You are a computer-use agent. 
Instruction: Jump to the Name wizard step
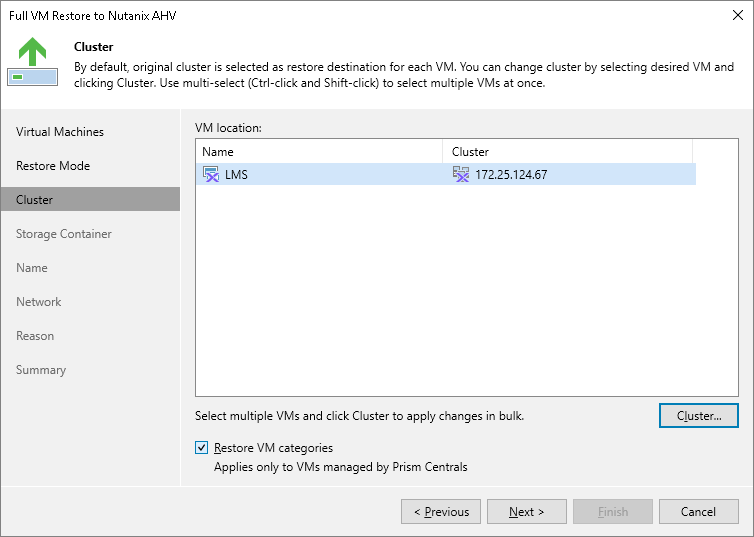(32, 268)
